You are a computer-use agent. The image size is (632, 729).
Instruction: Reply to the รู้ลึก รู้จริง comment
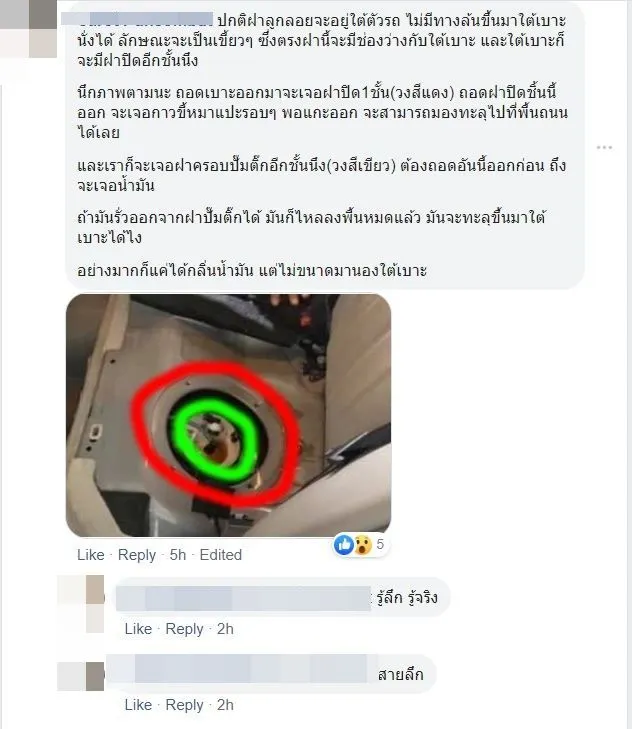click(185, 629)
